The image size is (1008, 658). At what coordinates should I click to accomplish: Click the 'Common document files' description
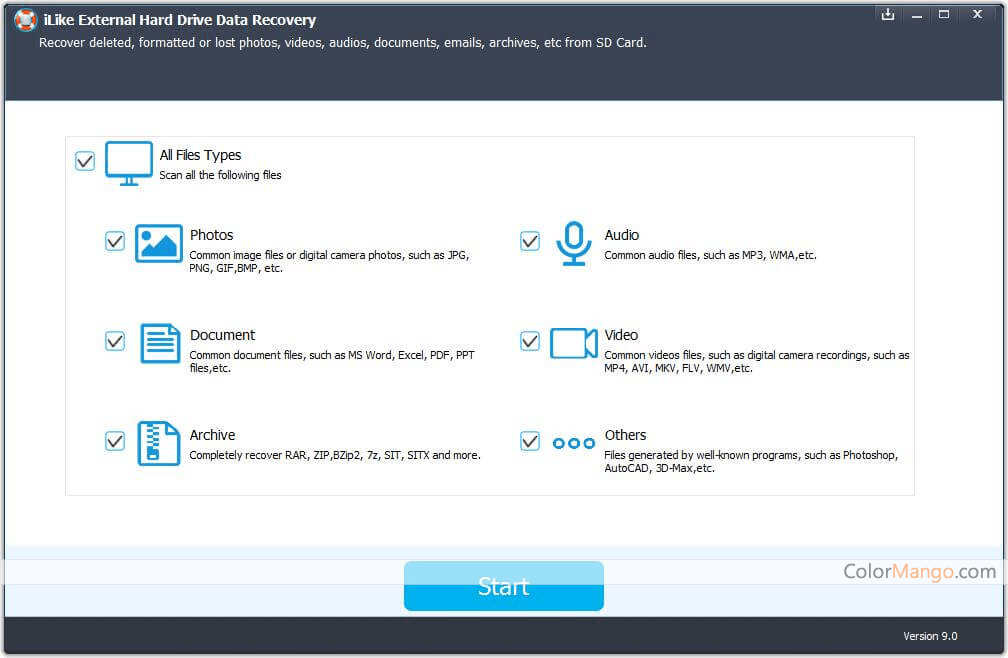(332, 361)
